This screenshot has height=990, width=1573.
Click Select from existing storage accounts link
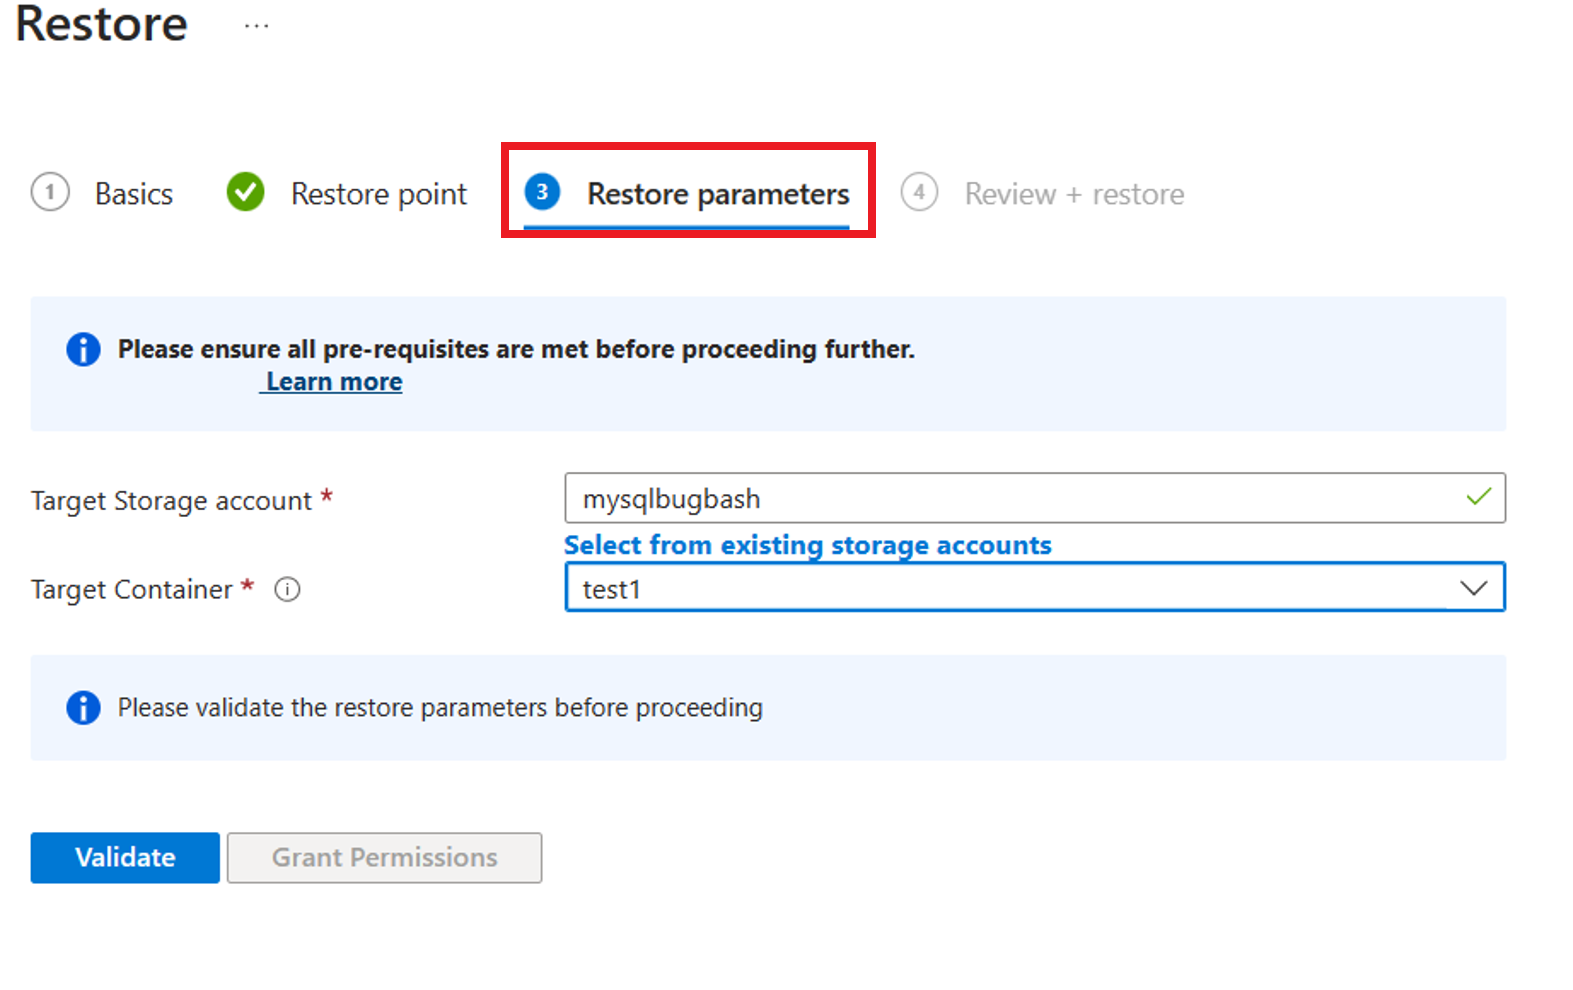pyautogui.click(x=808, y=545)
